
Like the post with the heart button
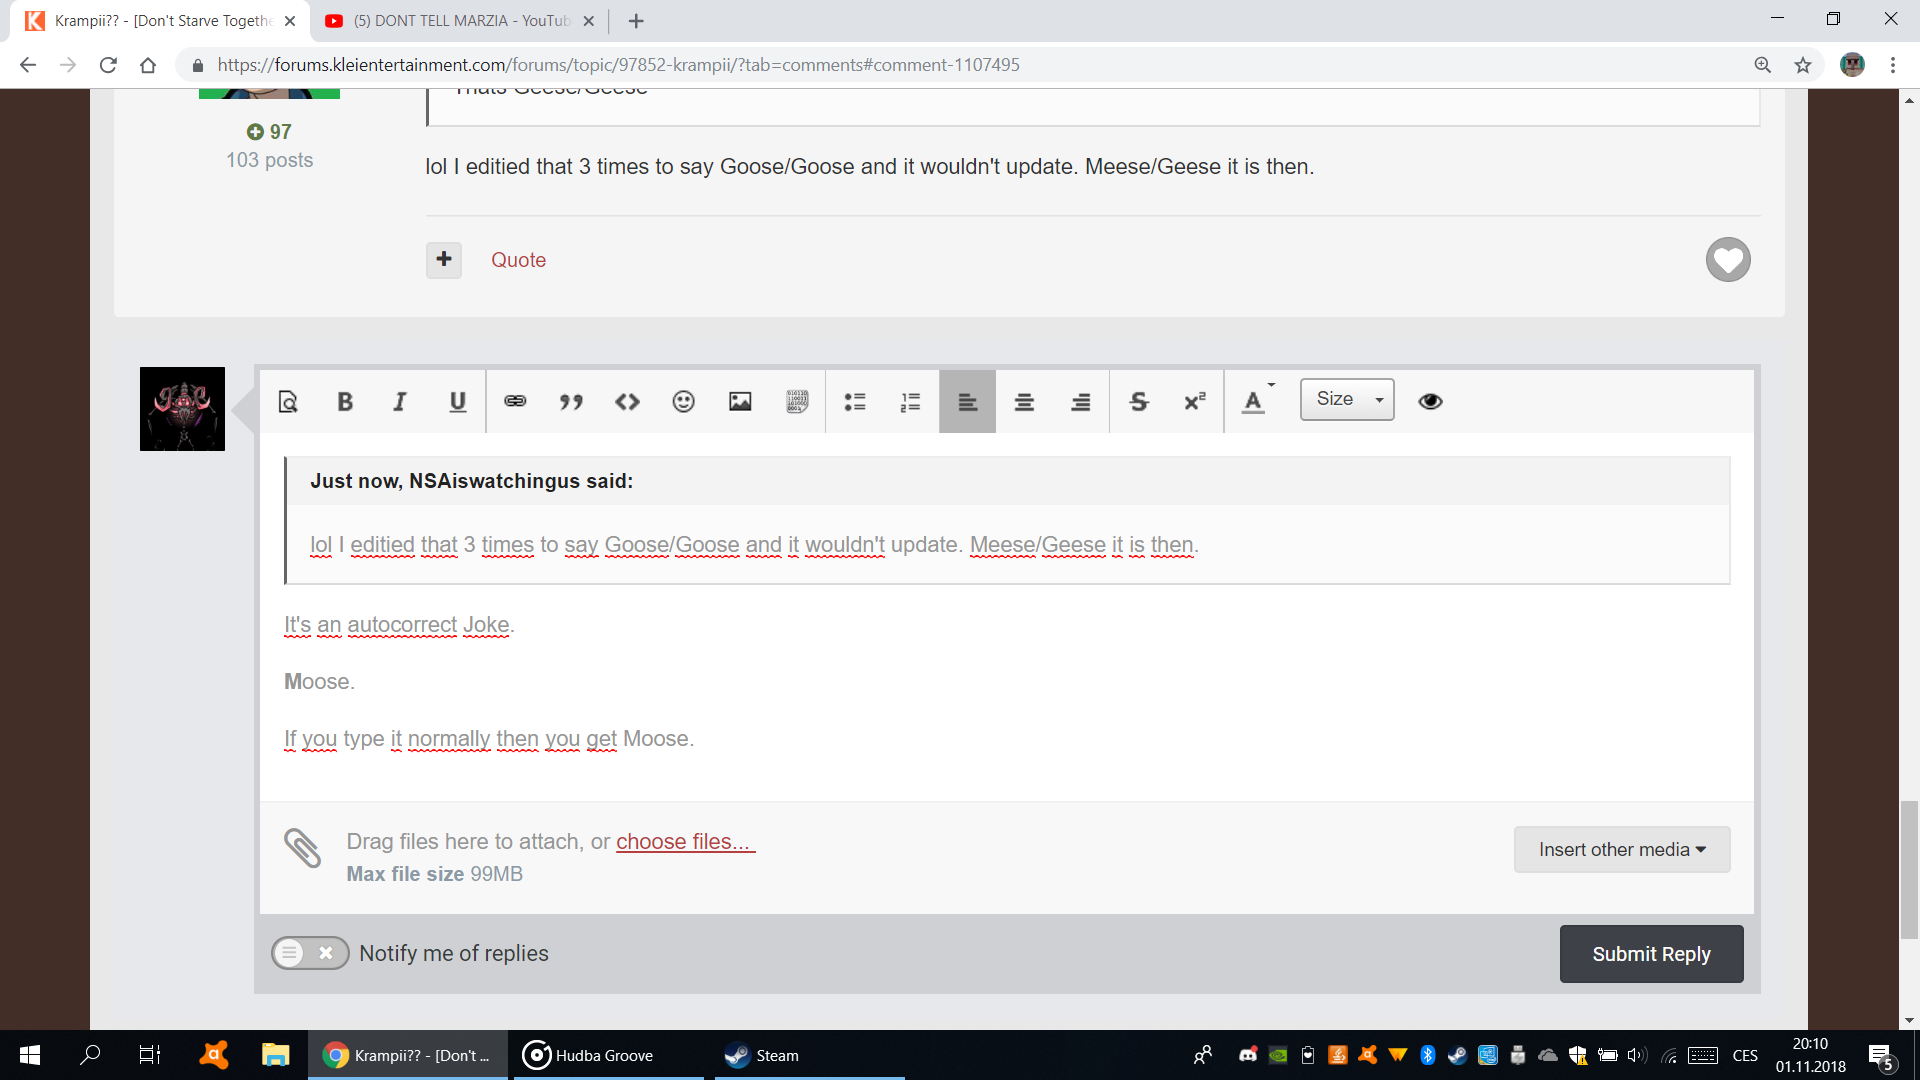pyautogui.click(x=1728, y=260)
